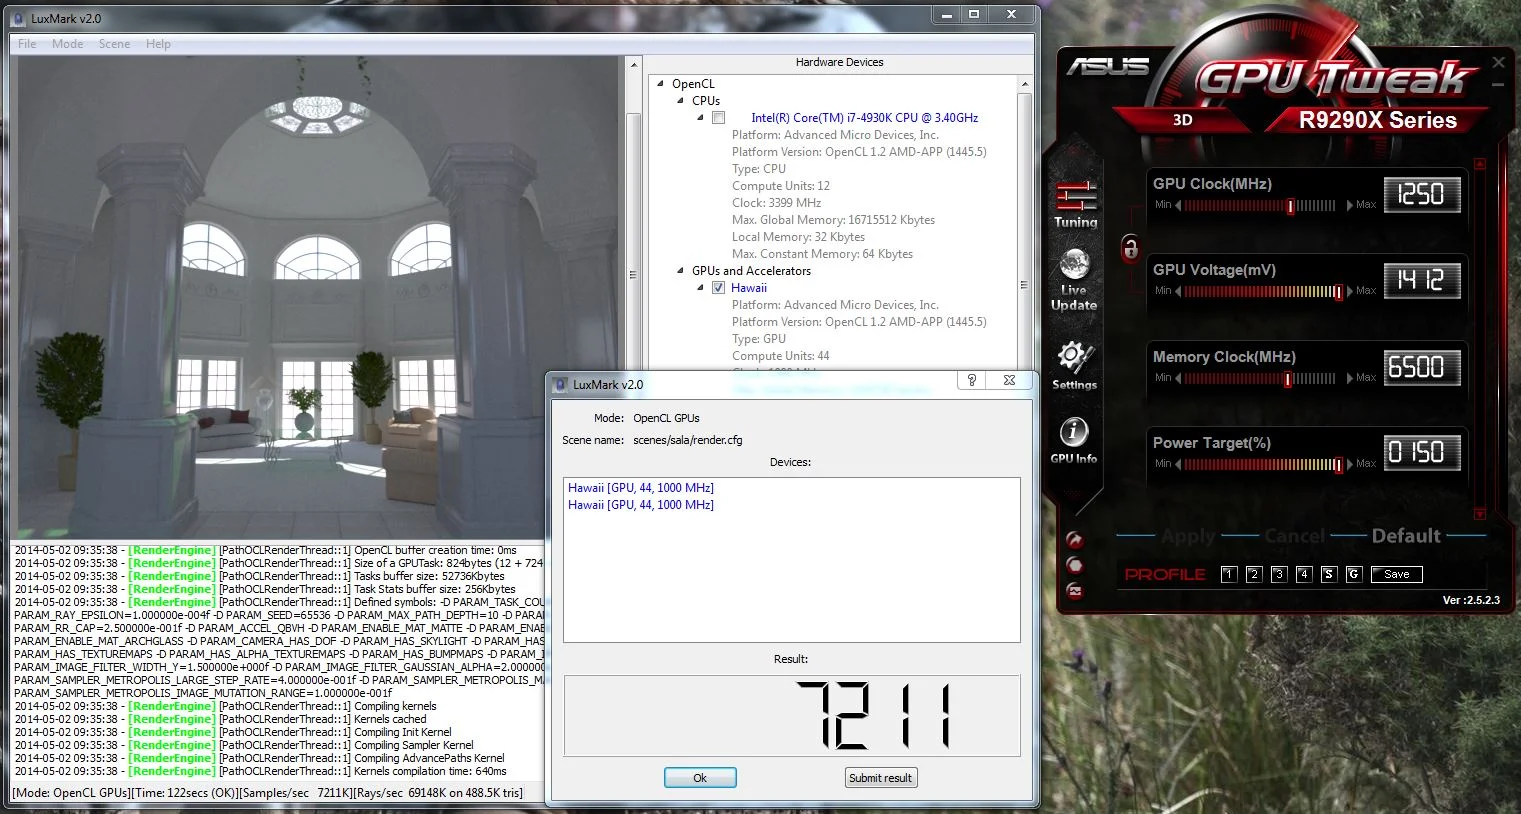Select profile slot 4 in GPU Tweak
Viewport: 1521px width, 814px height.
(1304, 574)
